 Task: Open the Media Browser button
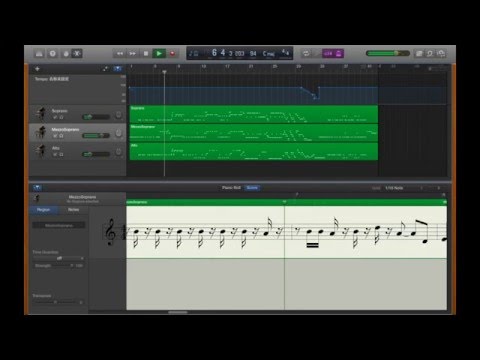coord(441,53)
